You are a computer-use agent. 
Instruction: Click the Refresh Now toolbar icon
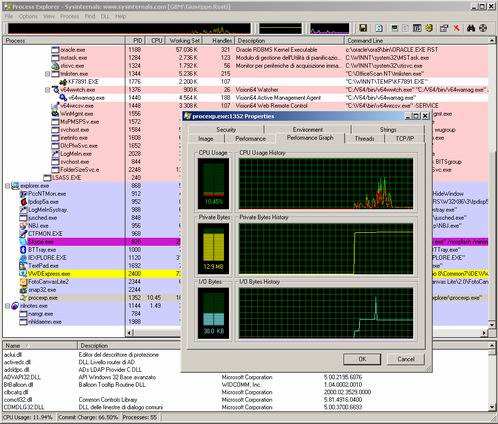pyautogui.click(x=379, y=28)
